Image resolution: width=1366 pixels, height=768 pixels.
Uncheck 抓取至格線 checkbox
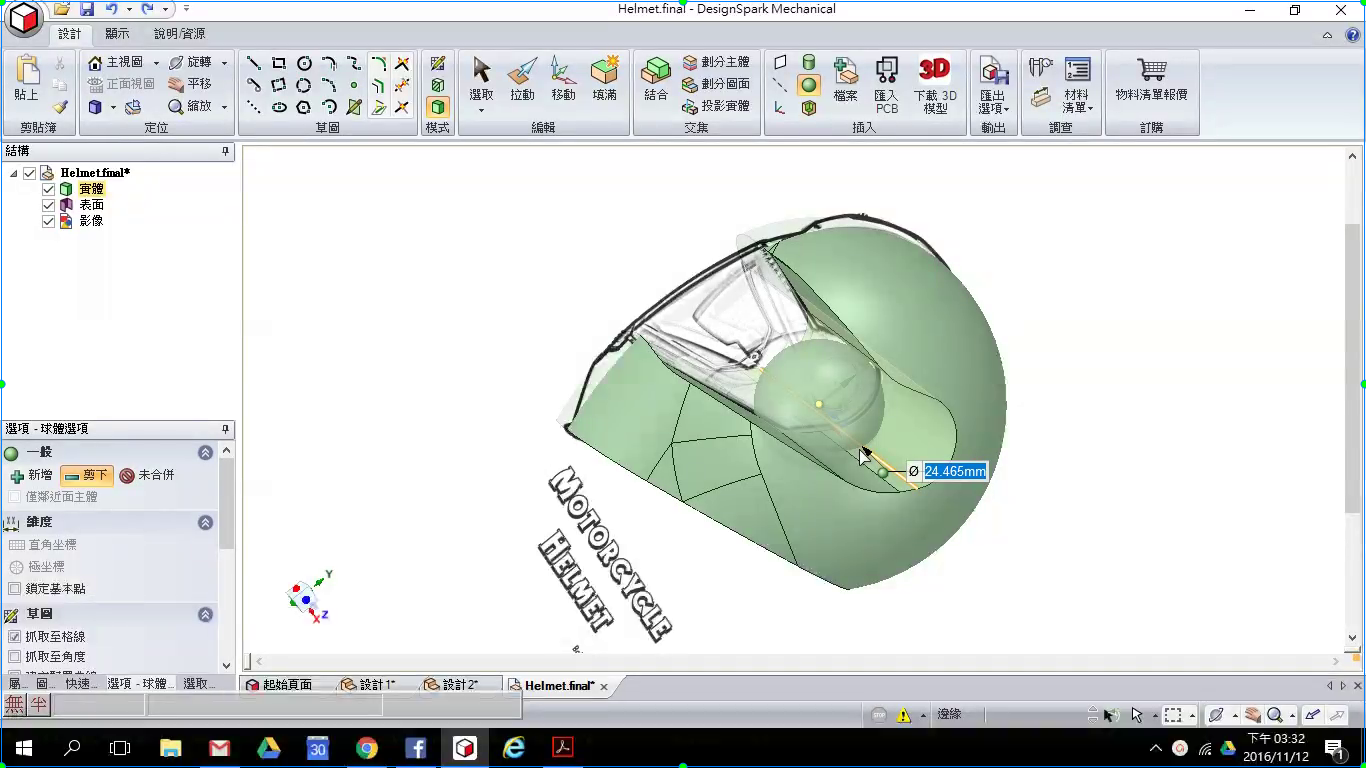pyautogui.click(x=14, y=637)
